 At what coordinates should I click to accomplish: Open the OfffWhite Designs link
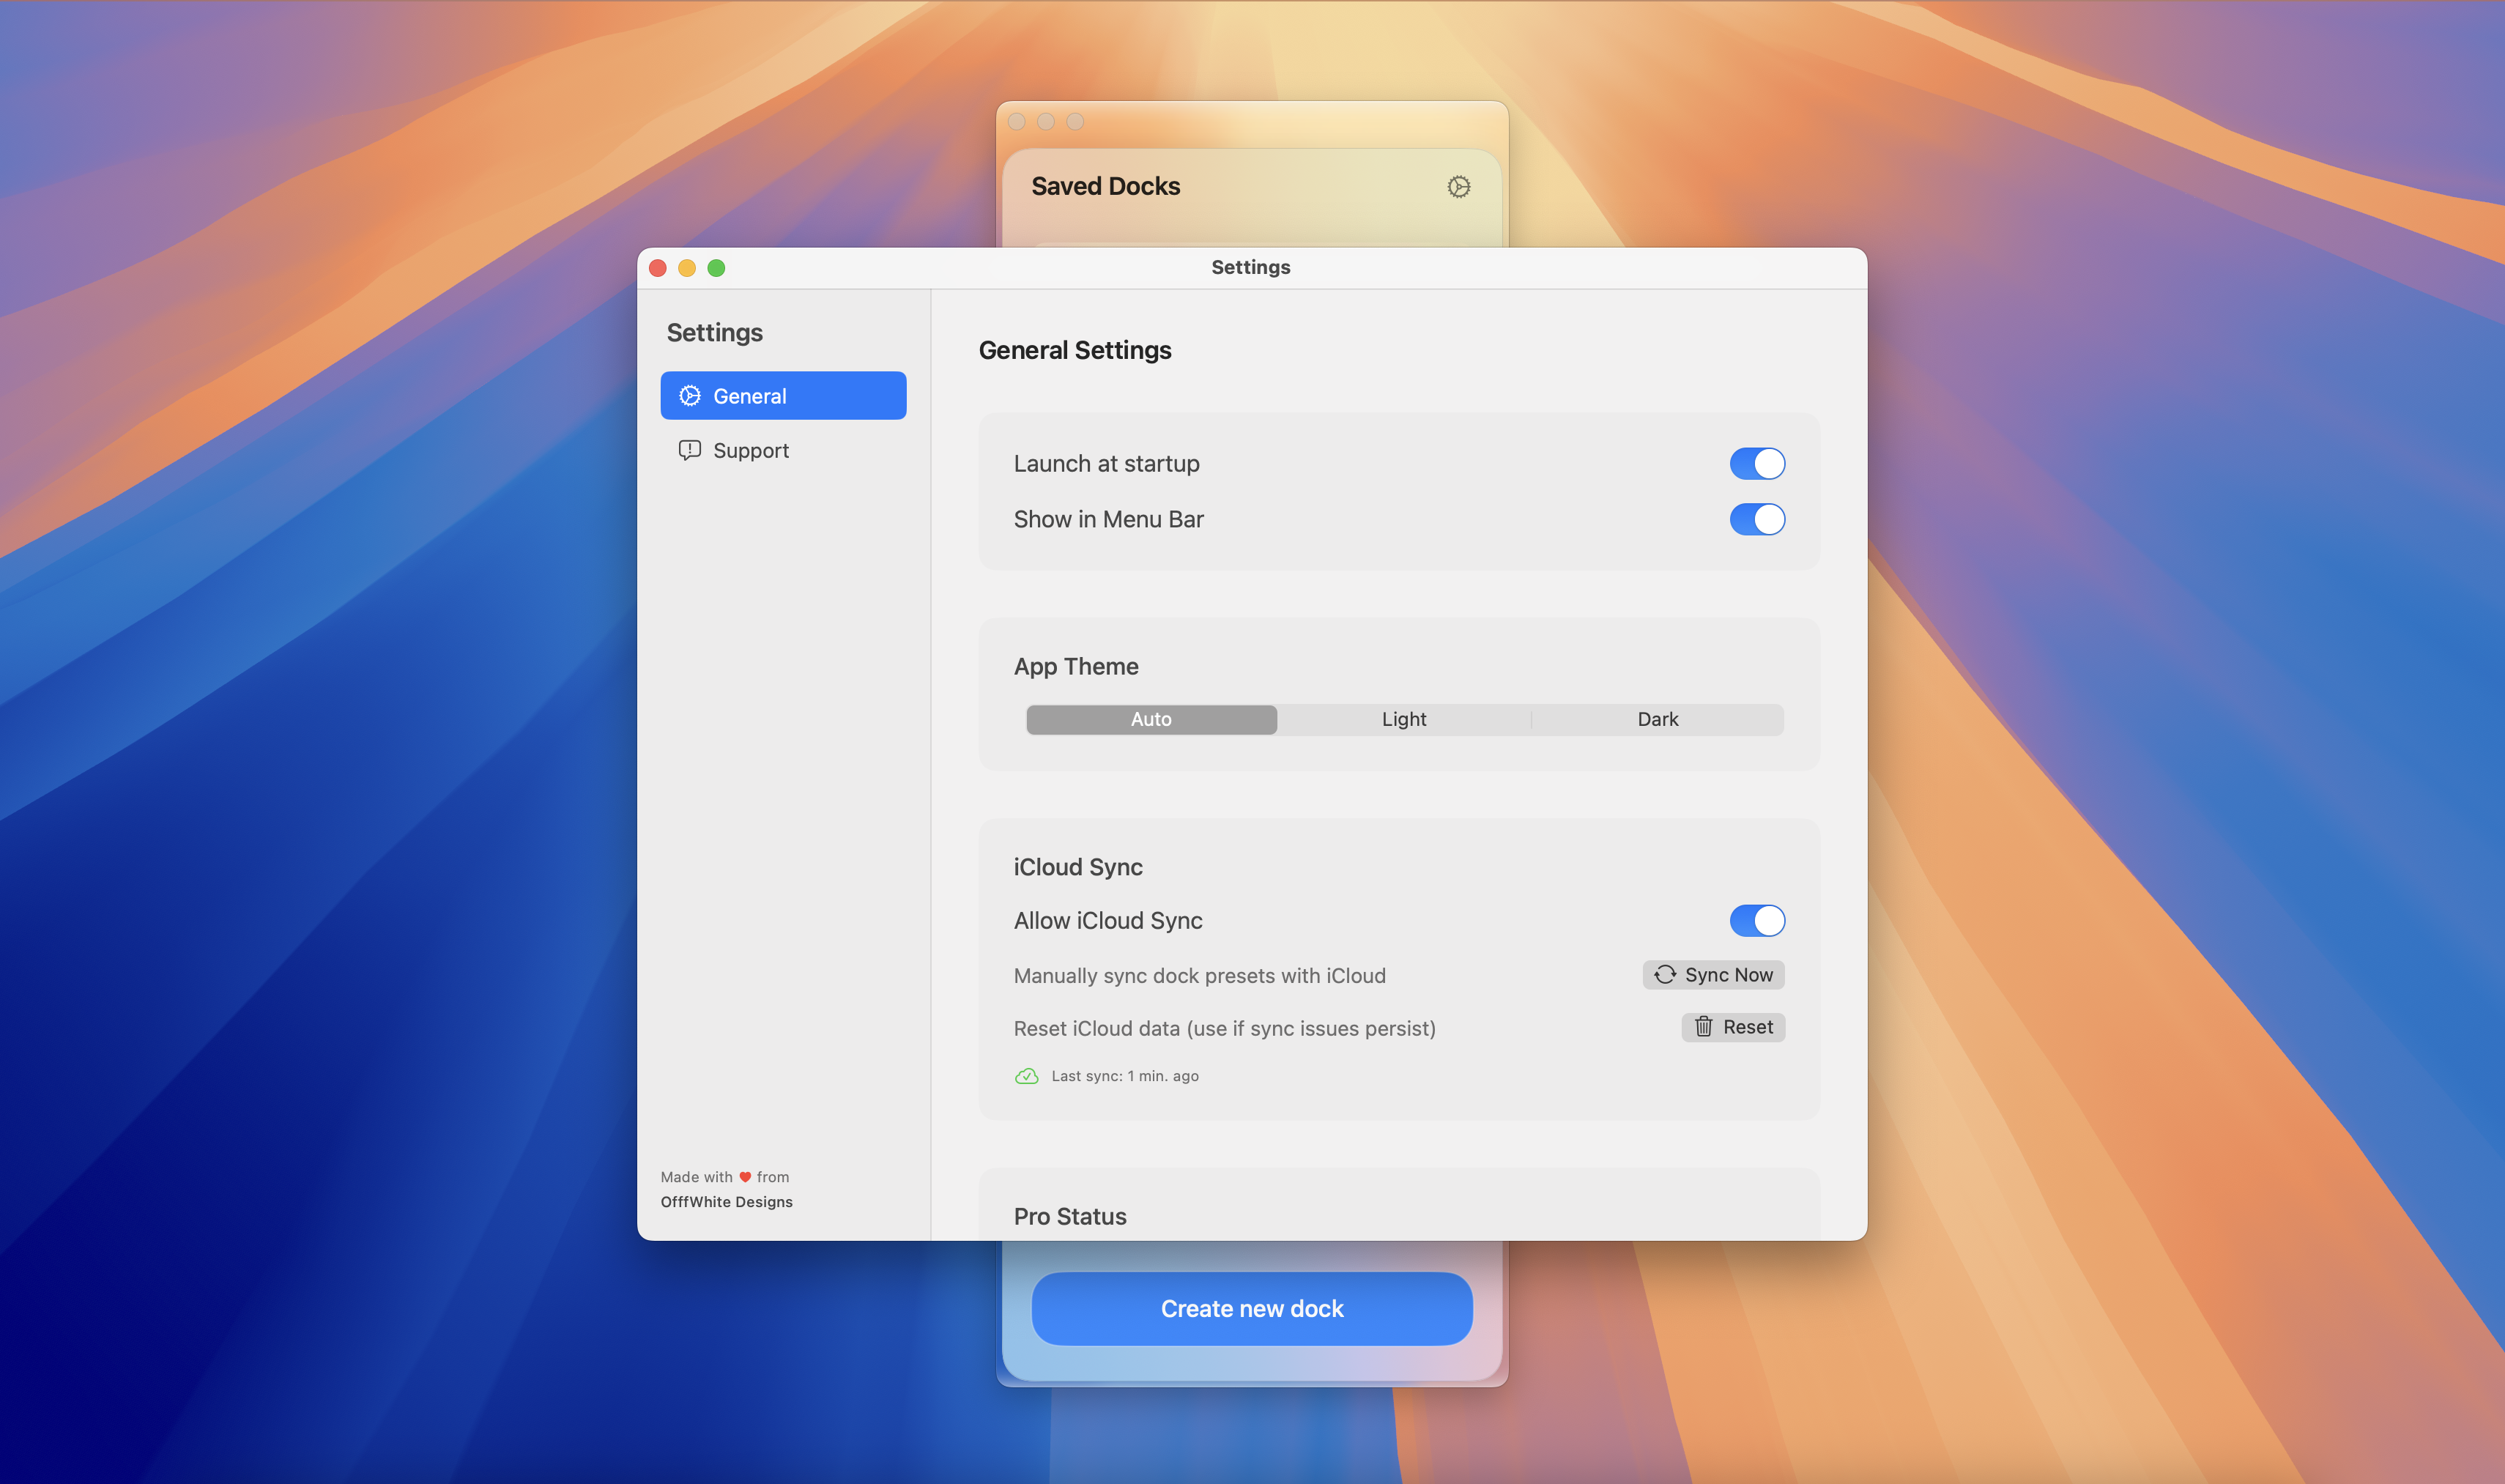(726, 1202)
